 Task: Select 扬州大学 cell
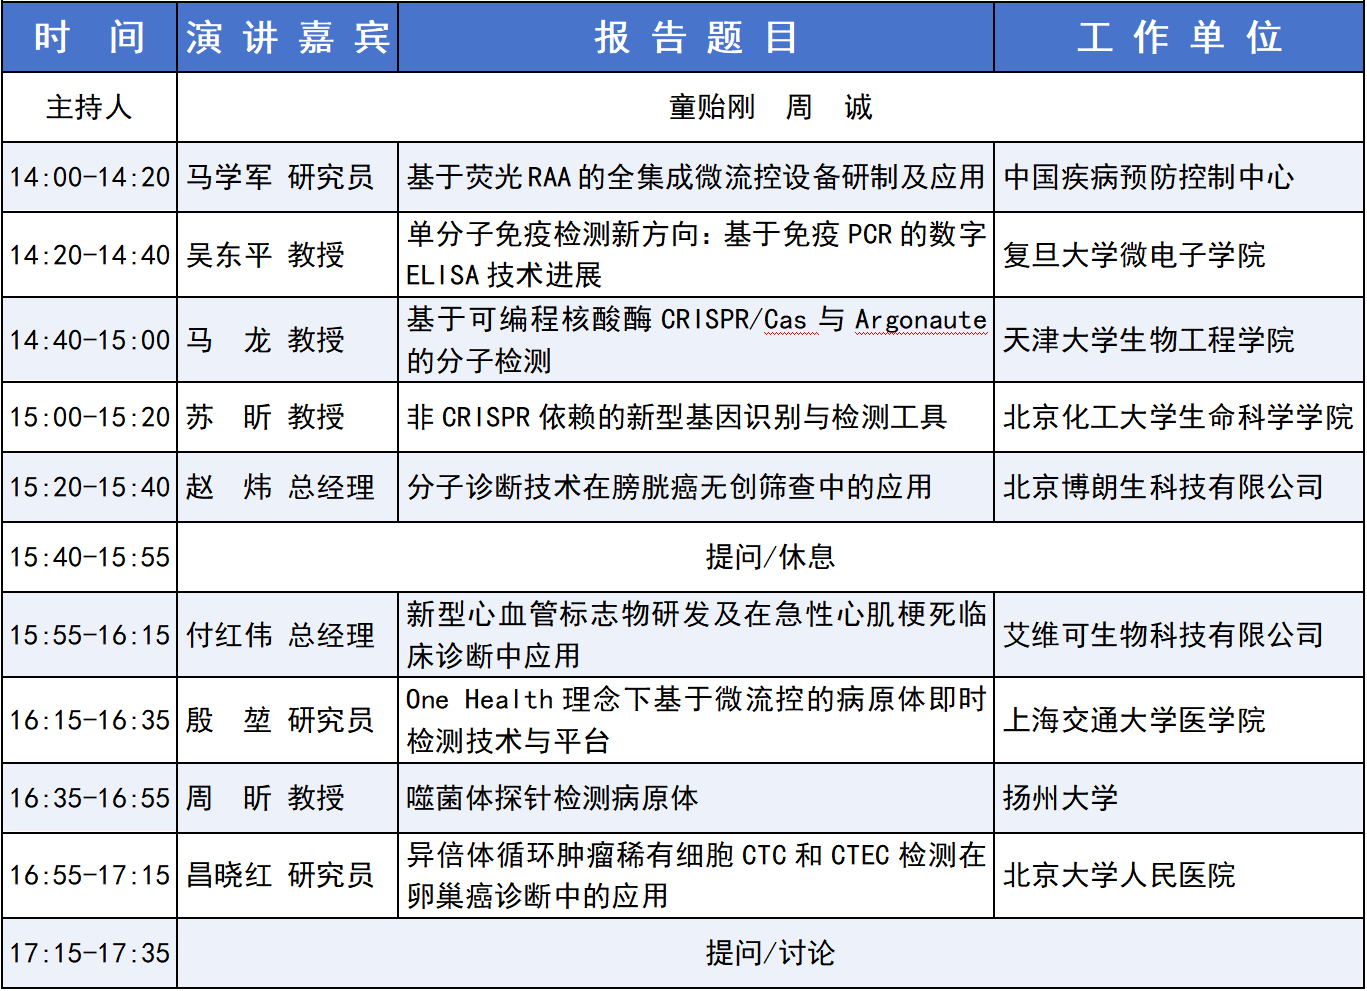point(1179,798)
